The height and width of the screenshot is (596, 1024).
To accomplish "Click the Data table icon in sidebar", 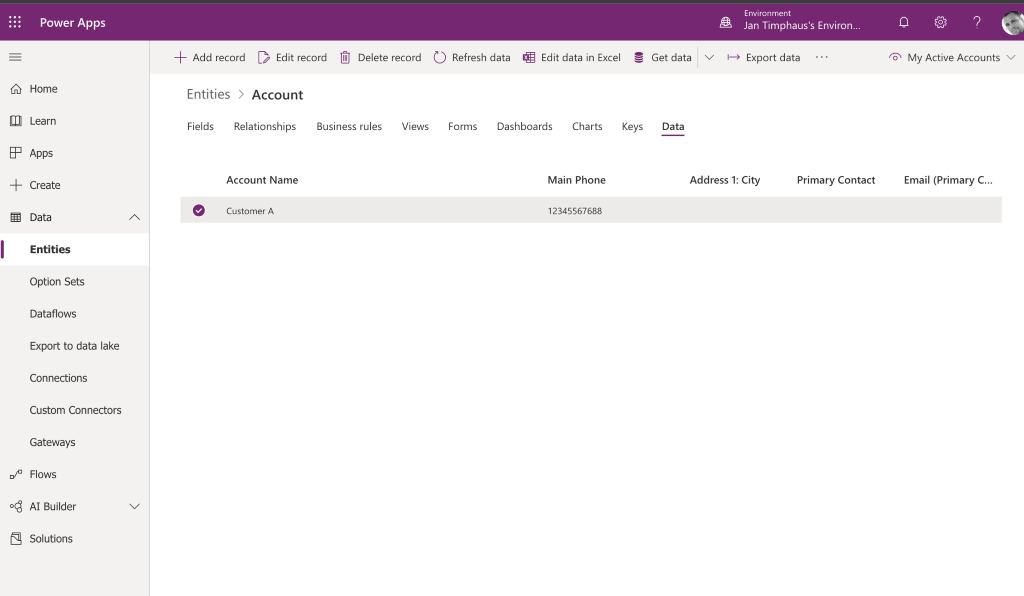I will [16, 217].
